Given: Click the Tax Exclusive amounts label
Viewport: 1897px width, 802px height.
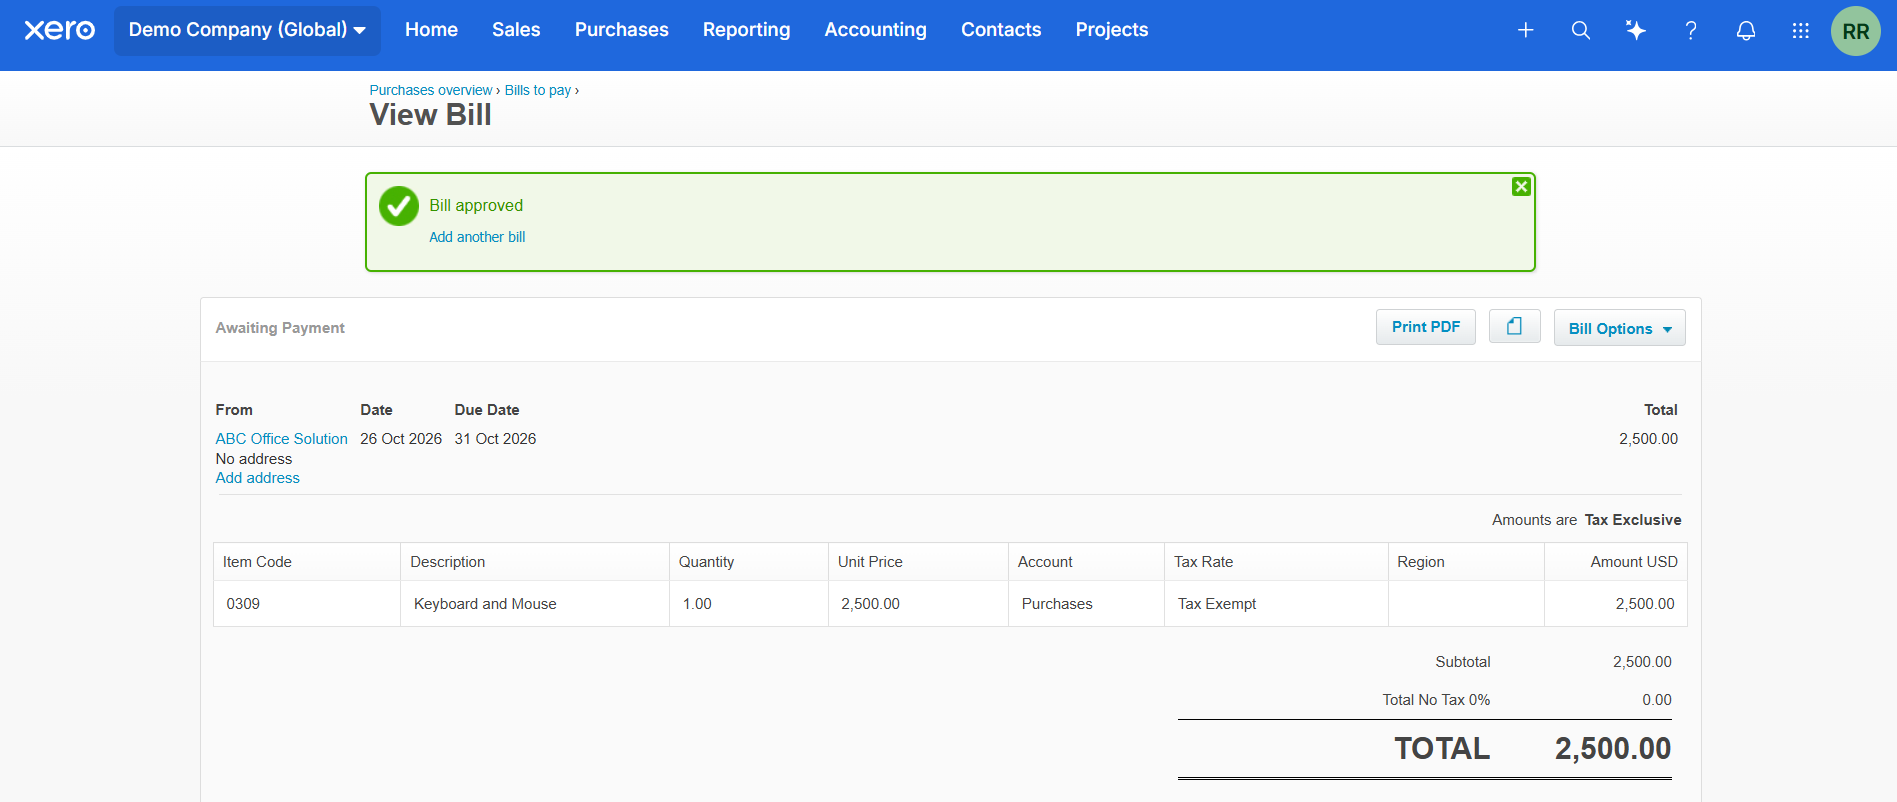Looking at the screenshot, I should [1633, 520].
